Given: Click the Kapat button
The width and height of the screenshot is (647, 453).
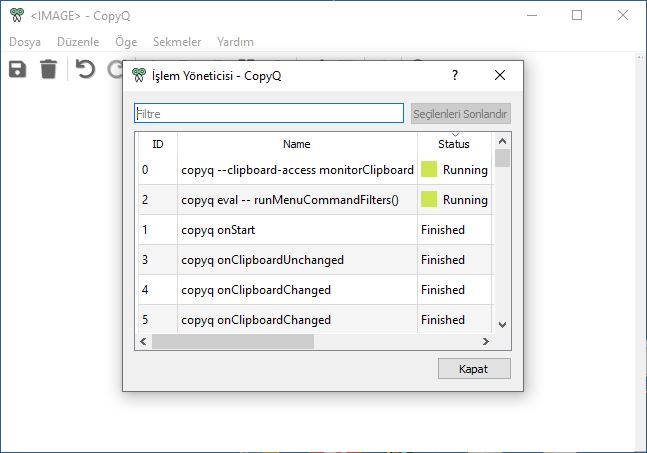Looking at the screenshot, I should tap(474, 368).
